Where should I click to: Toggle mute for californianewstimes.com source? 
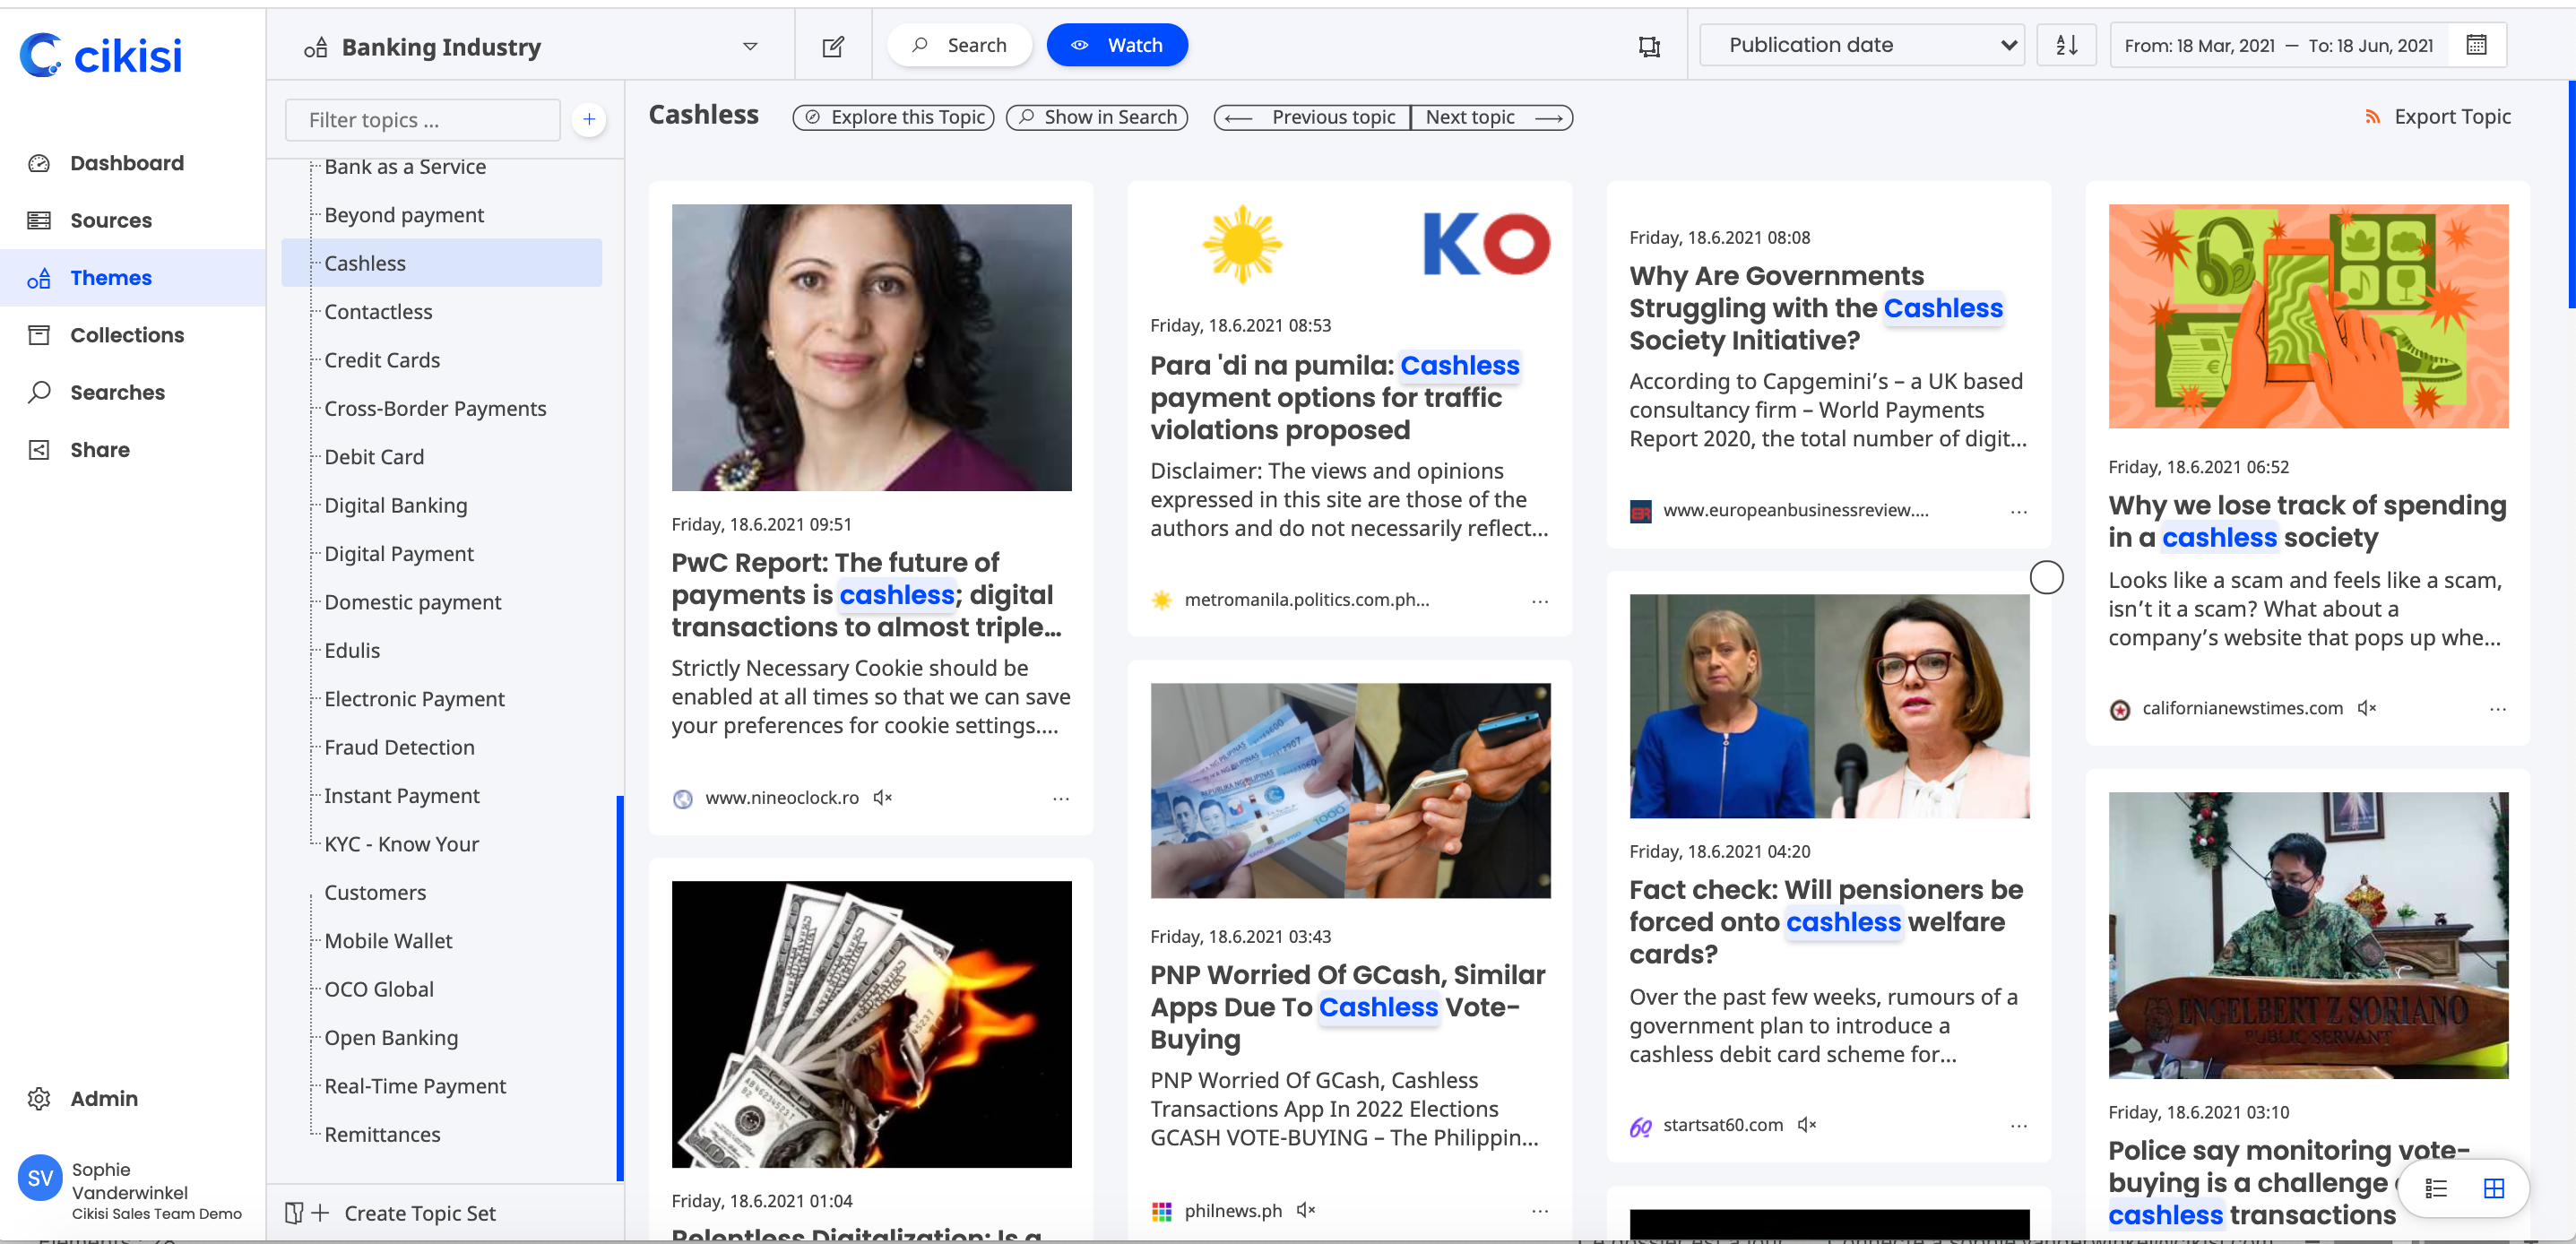2366,708
